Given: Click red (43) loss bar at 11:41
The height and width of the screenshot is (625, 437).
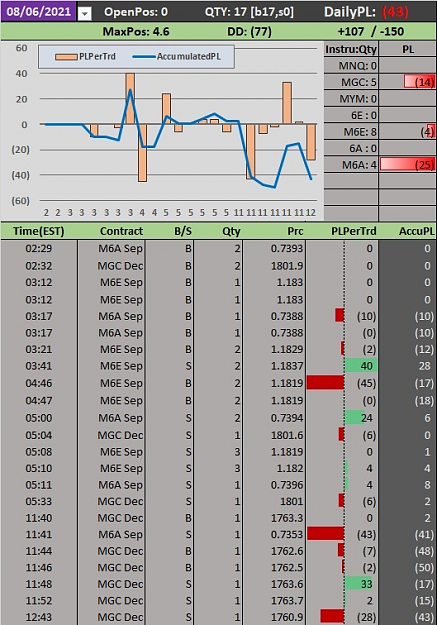Looking at the screenshot, I should (325, 534).
